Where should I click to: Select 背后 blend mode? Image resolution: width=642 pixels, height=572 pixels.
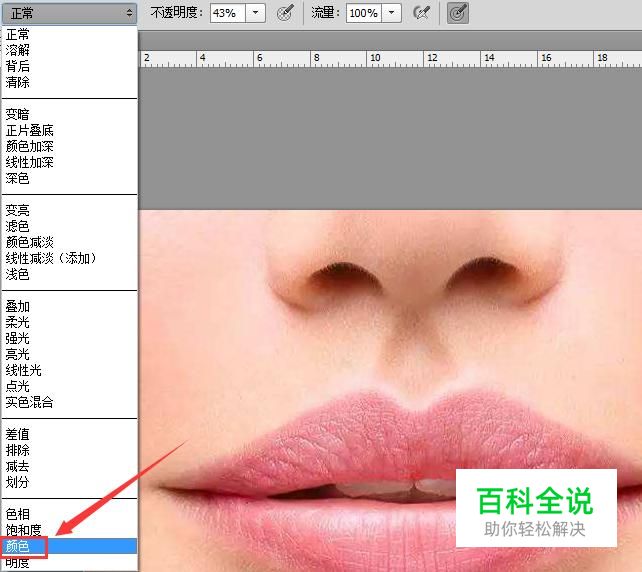pyautogui.click(x=69, y=66)
